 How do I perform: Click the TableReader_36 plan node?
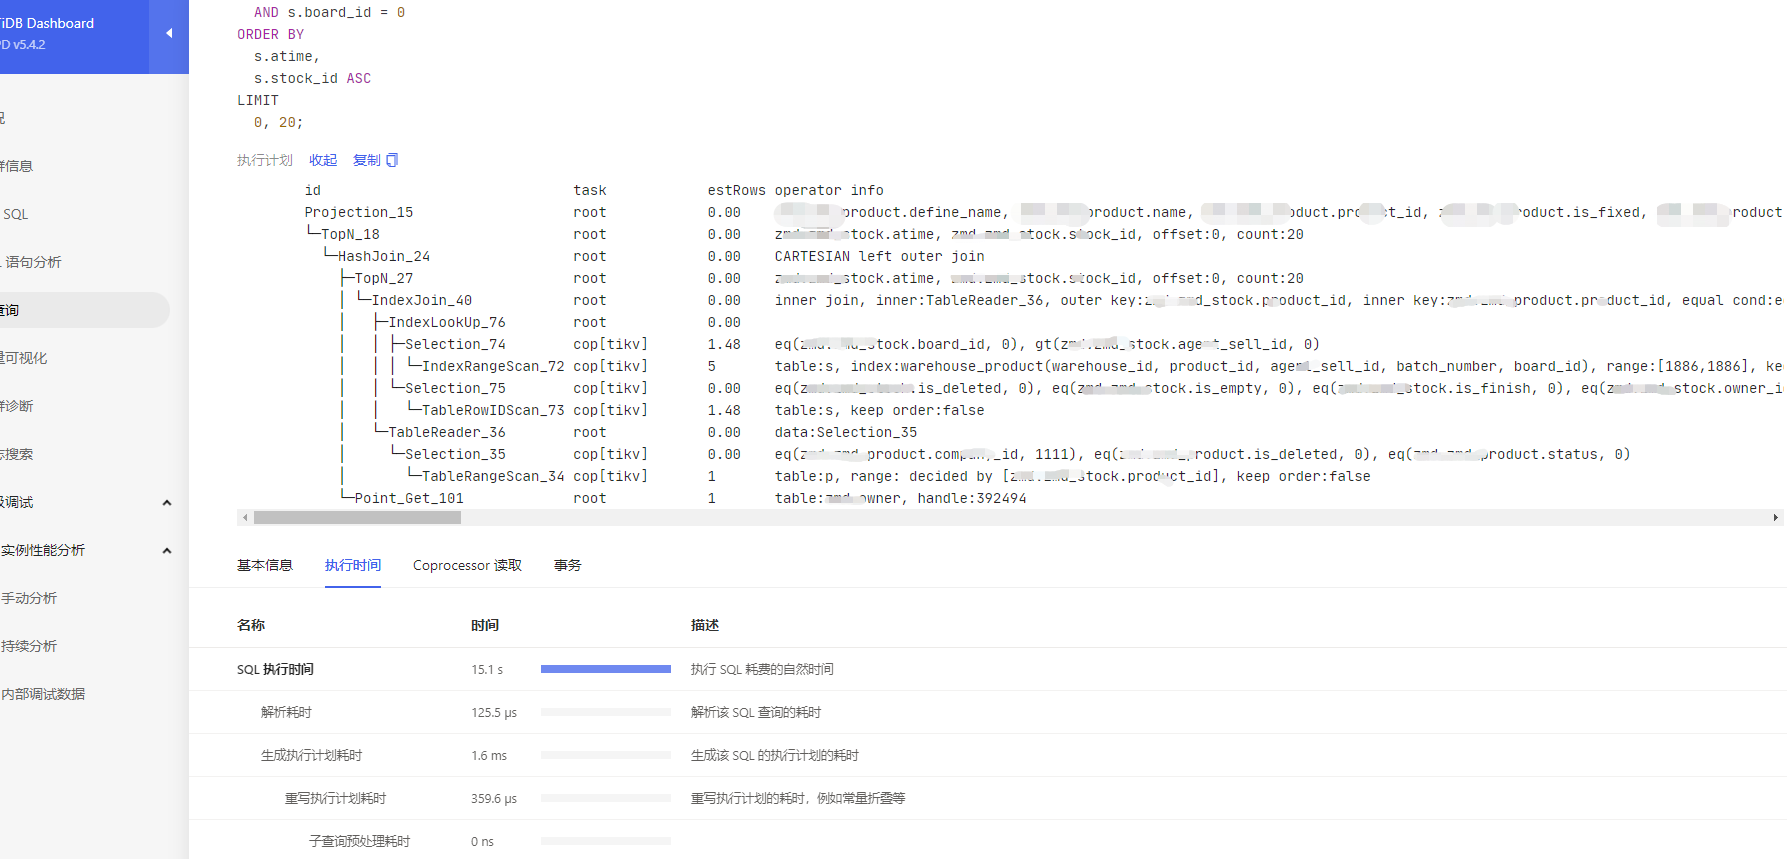click(447, 432)
